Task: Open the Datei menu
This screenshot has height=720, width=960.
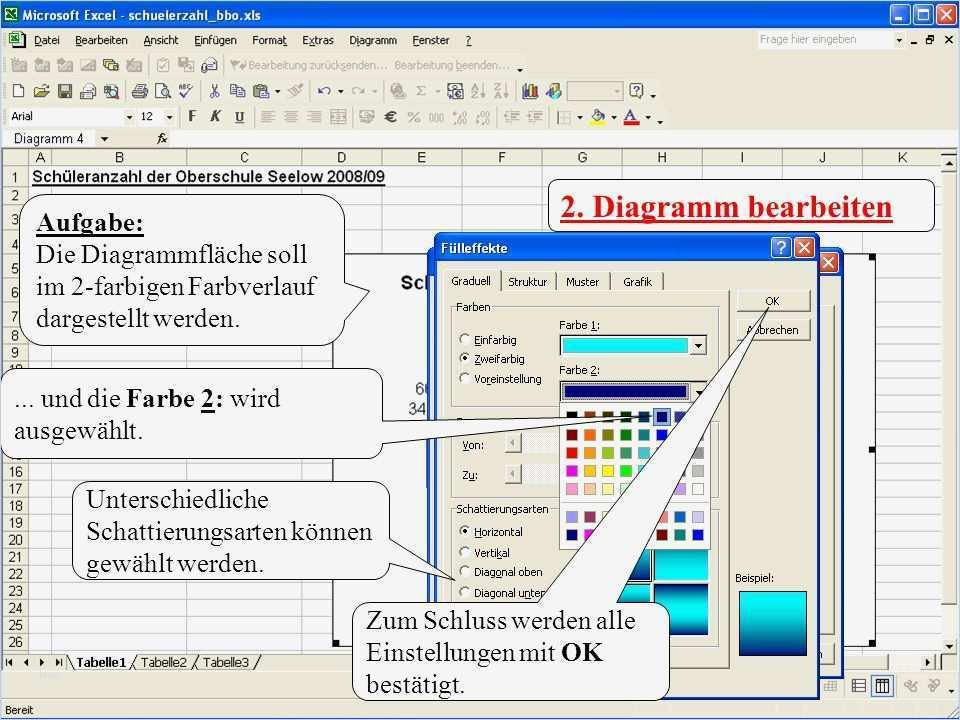Action: click(47, 40)
